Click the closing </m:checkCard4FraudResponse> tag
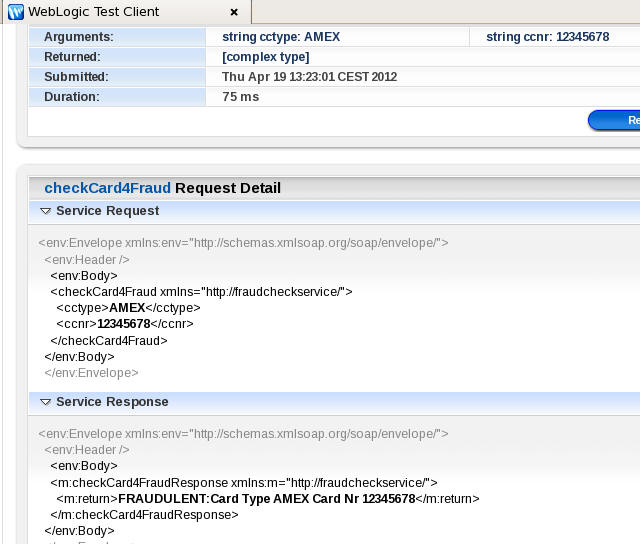Viewport: 640px width, 544px height. tap(144, 515)
